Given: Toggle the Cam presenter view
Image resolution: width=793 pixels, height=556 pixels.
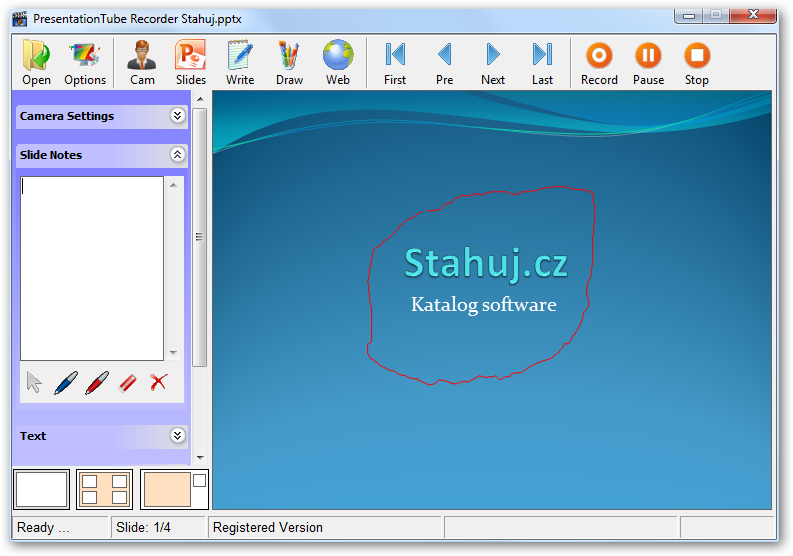Looking at the screenshot, I should 142,63.
